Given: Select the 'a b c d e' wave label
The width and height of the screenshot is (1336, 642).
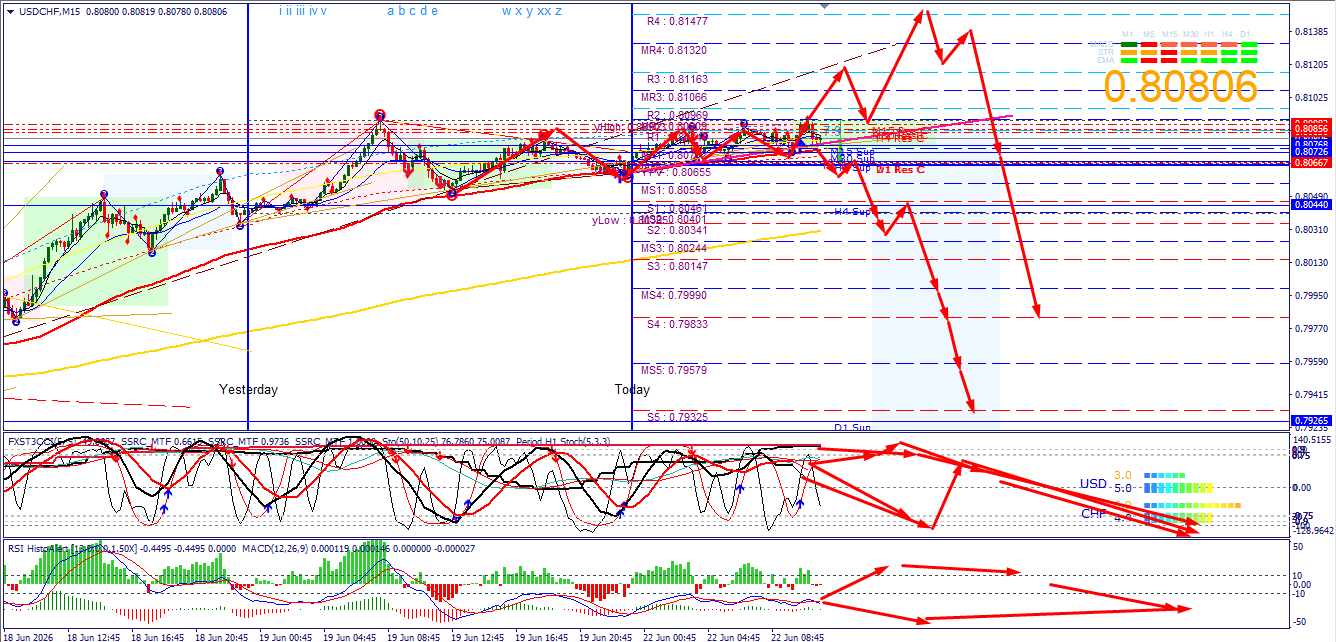Looking at the screenshot, I should [x=412, y=11].
